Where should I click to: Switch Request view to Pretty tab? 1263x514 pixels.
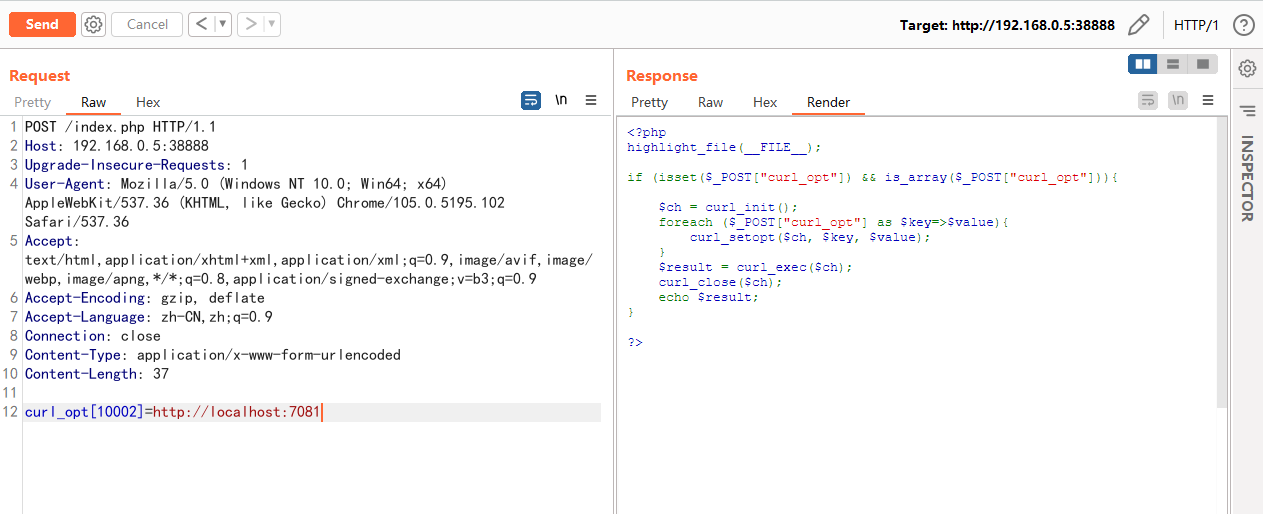[x=32, y=102]
